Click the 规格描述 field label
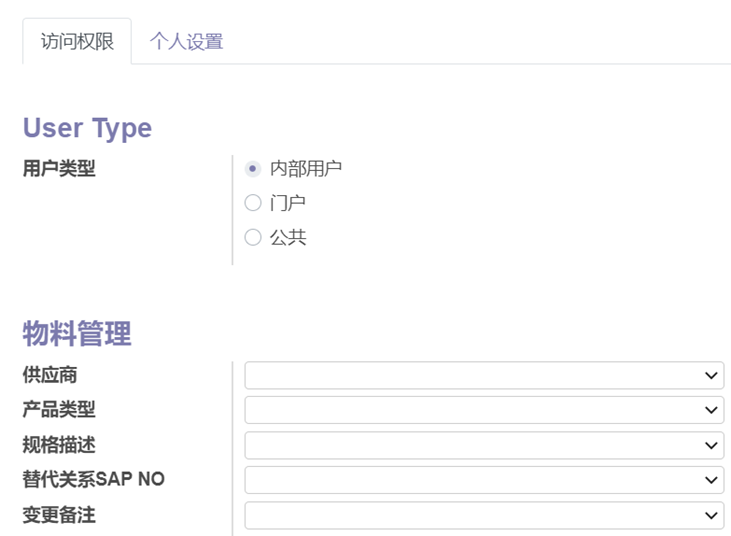Screen dimensions: 731x536 pyautogui.click(x=59, y=445)
